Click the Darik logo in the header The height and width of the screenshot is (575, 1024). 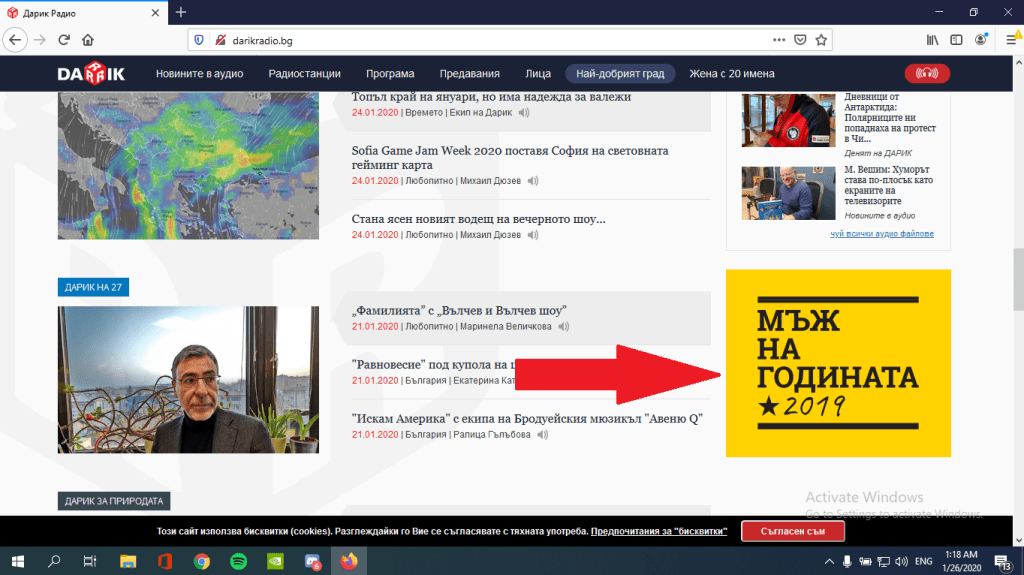pyautogui.click(x=93, y=73)
